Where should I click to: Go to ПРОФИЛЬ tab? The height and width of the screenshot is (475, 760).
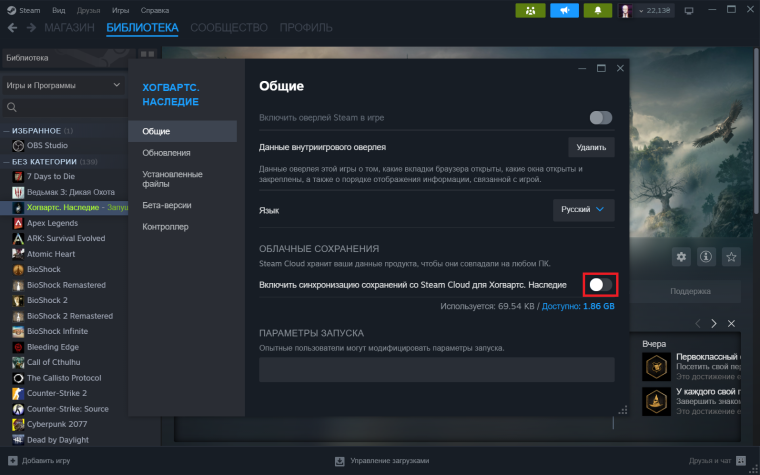pos(306,28)
